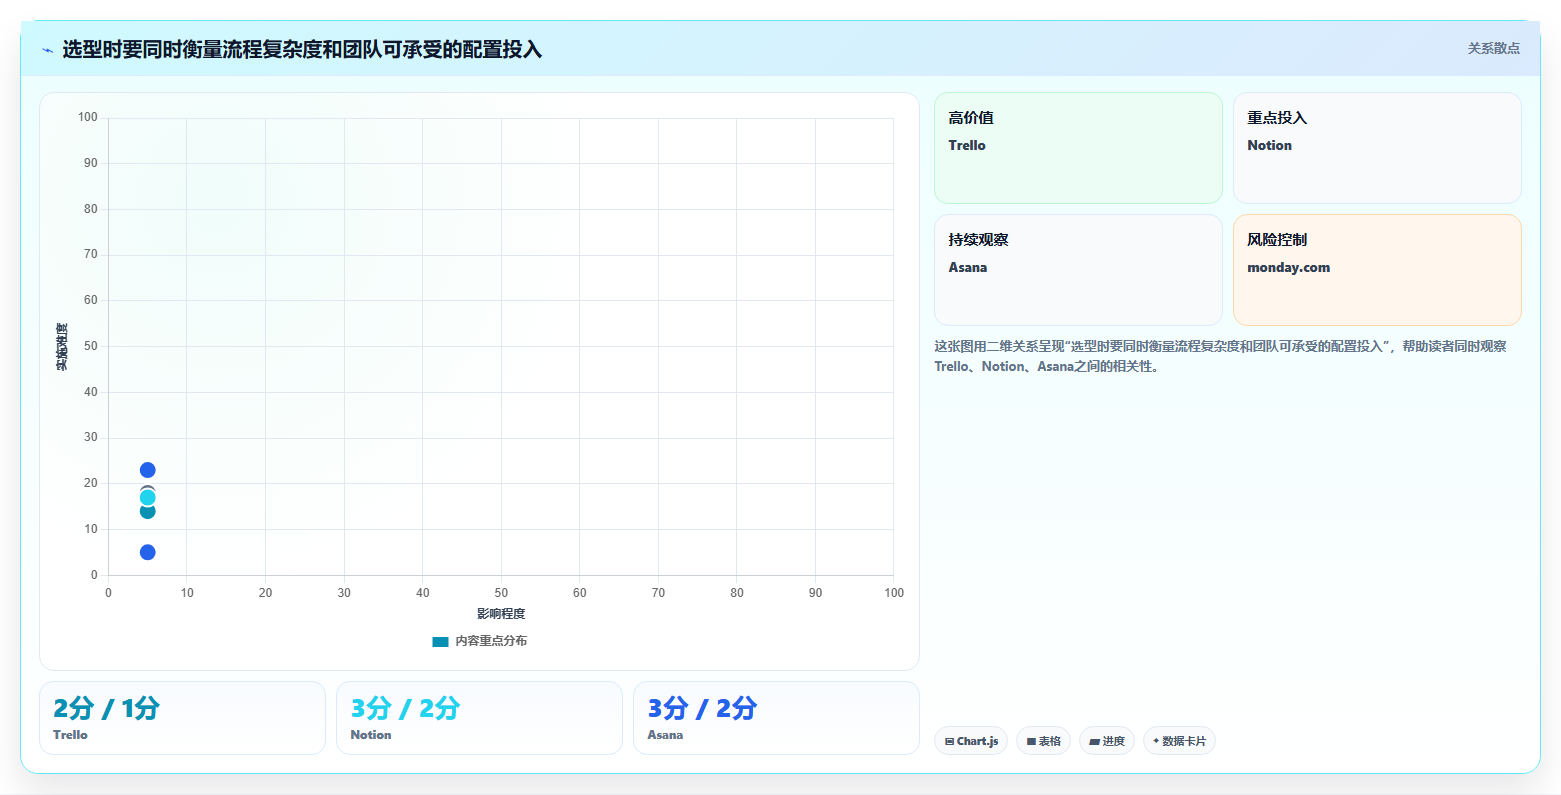Click the Notion 3分 / 2分 stat card

[479, 718]
